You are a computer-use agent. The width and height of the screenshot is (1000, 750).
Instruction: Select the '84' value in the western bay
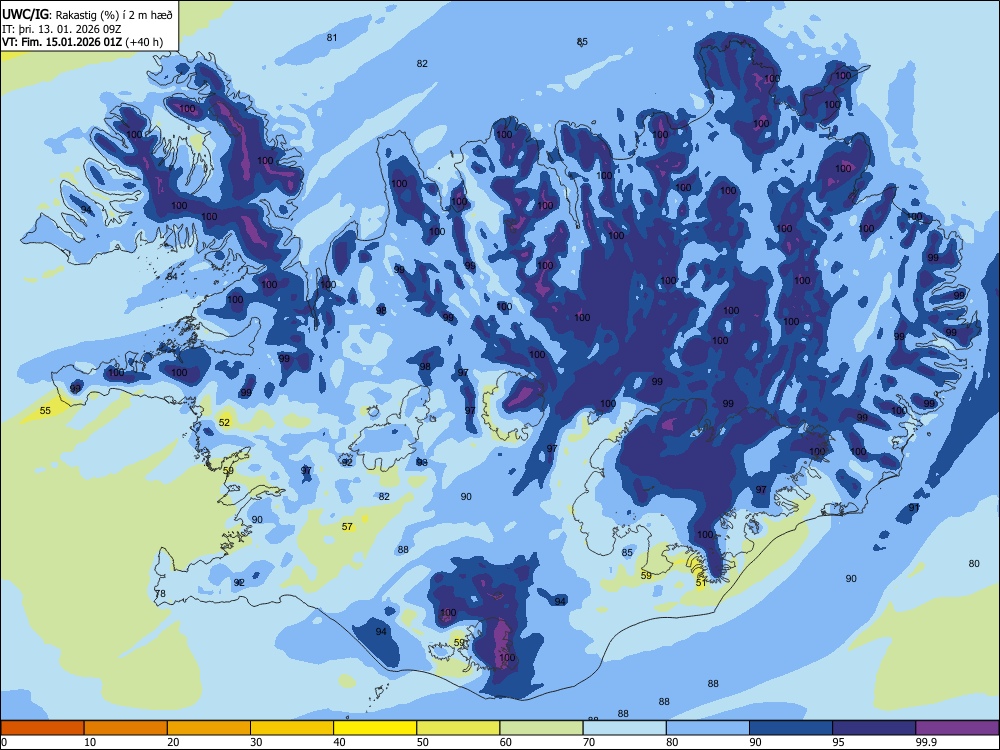pos(172,277)
